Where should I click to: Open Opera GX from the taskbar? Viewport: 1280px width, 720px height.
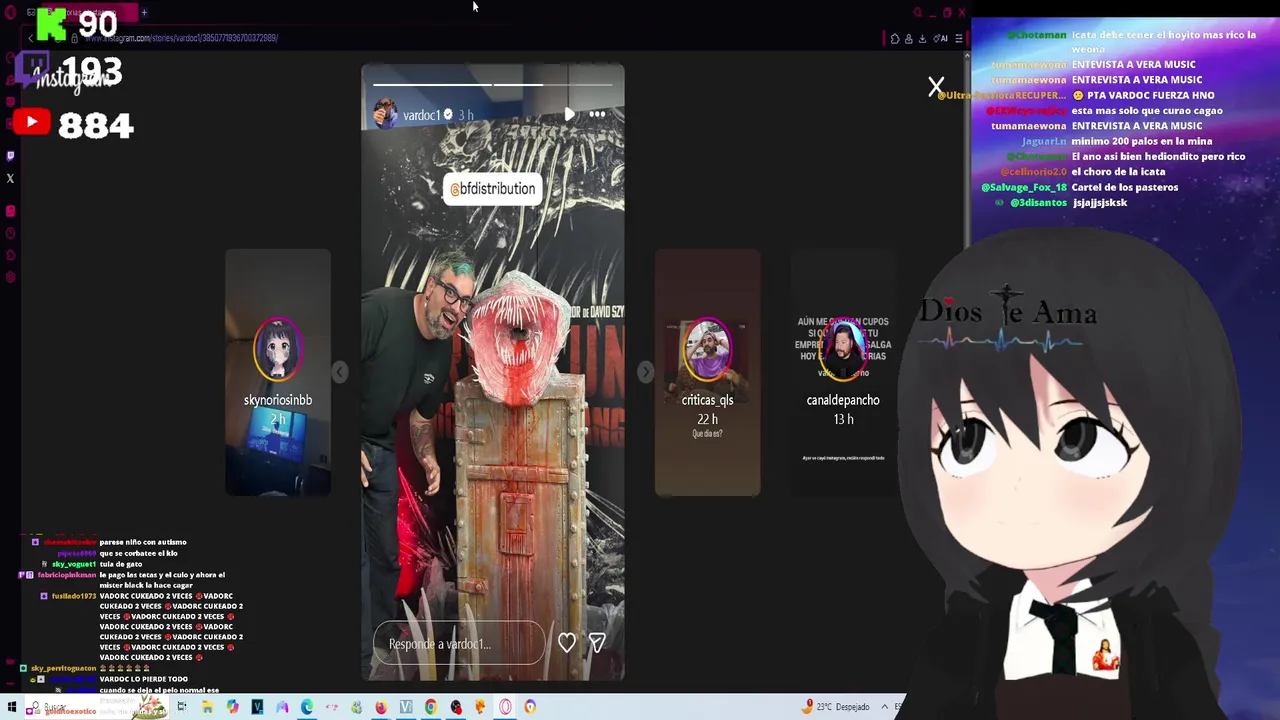tap(505, 707)
